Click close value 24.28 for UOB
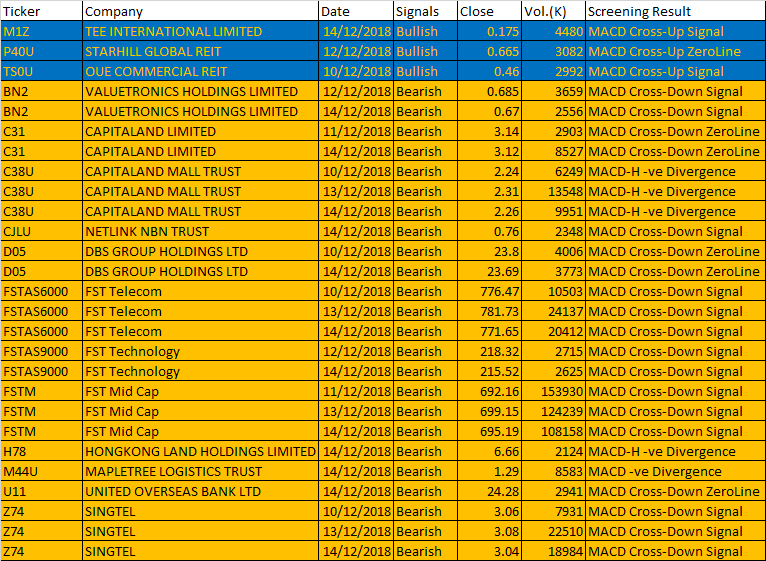The image size is (766, 561). pos(489,492)
